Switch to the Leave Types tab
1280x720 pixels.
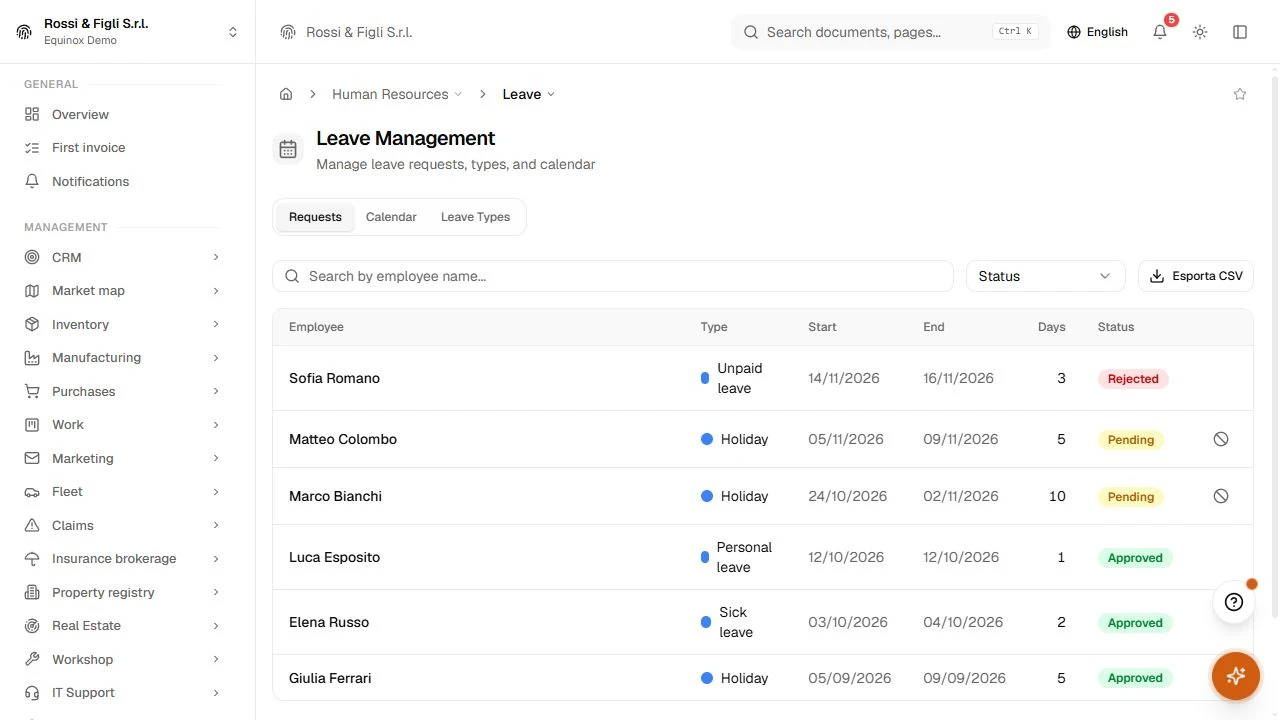point(475,217)
